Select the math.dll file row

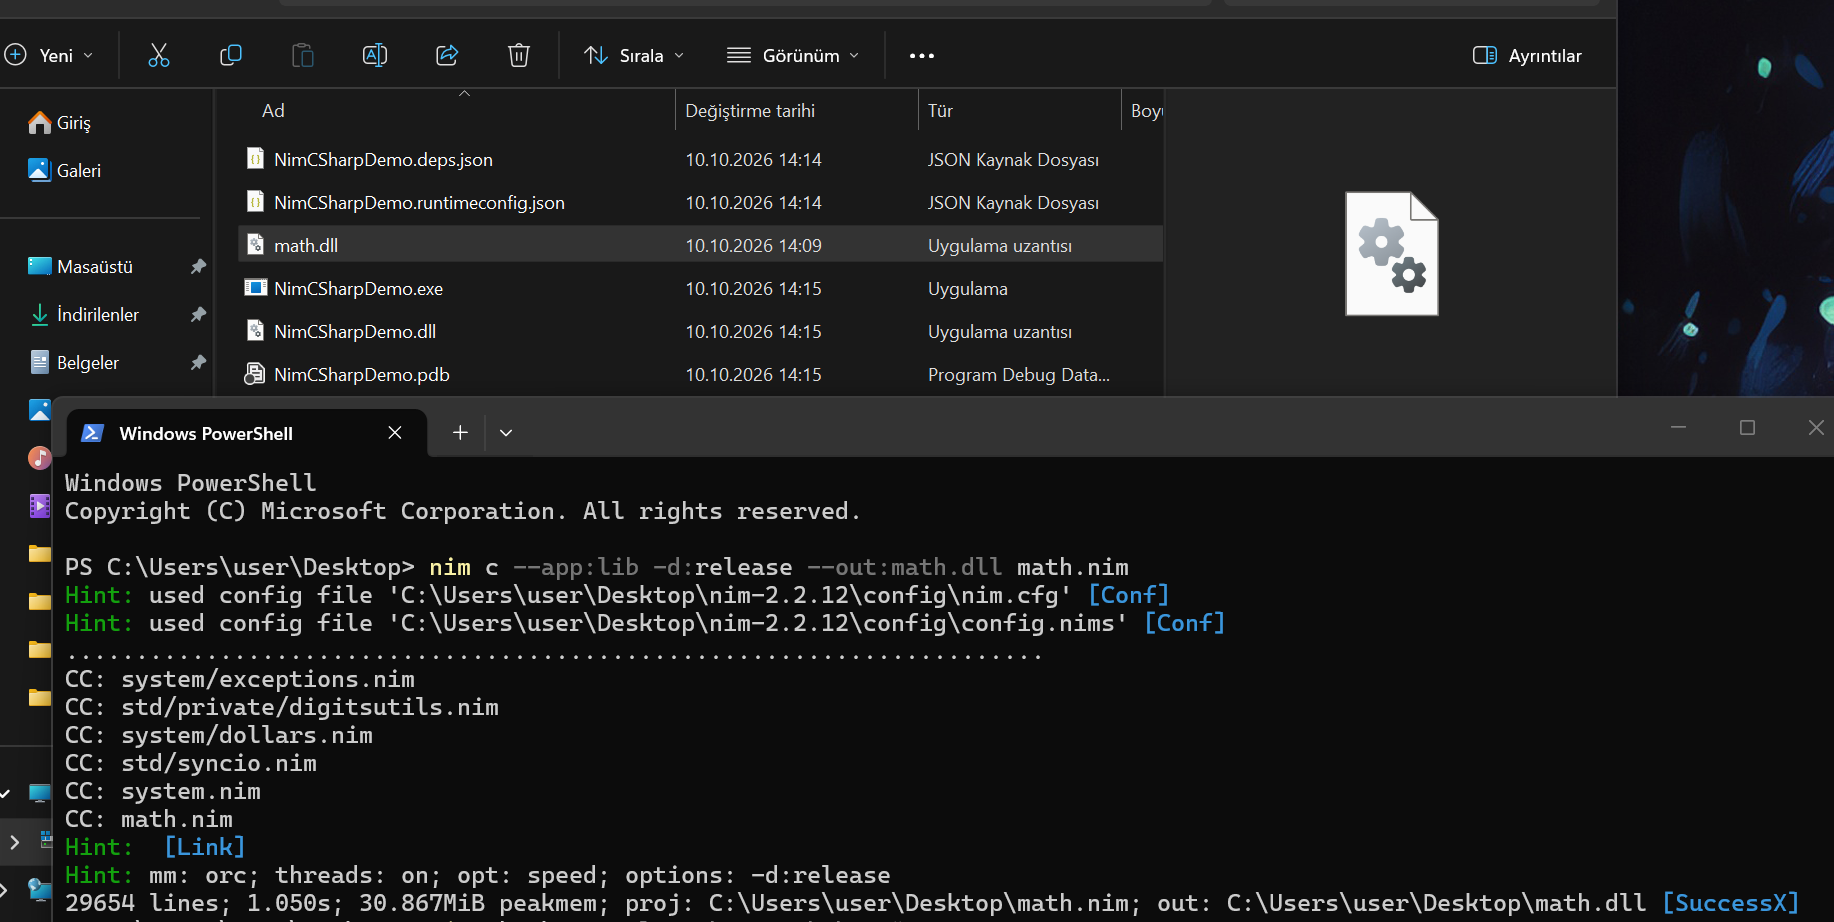point(700,246)
